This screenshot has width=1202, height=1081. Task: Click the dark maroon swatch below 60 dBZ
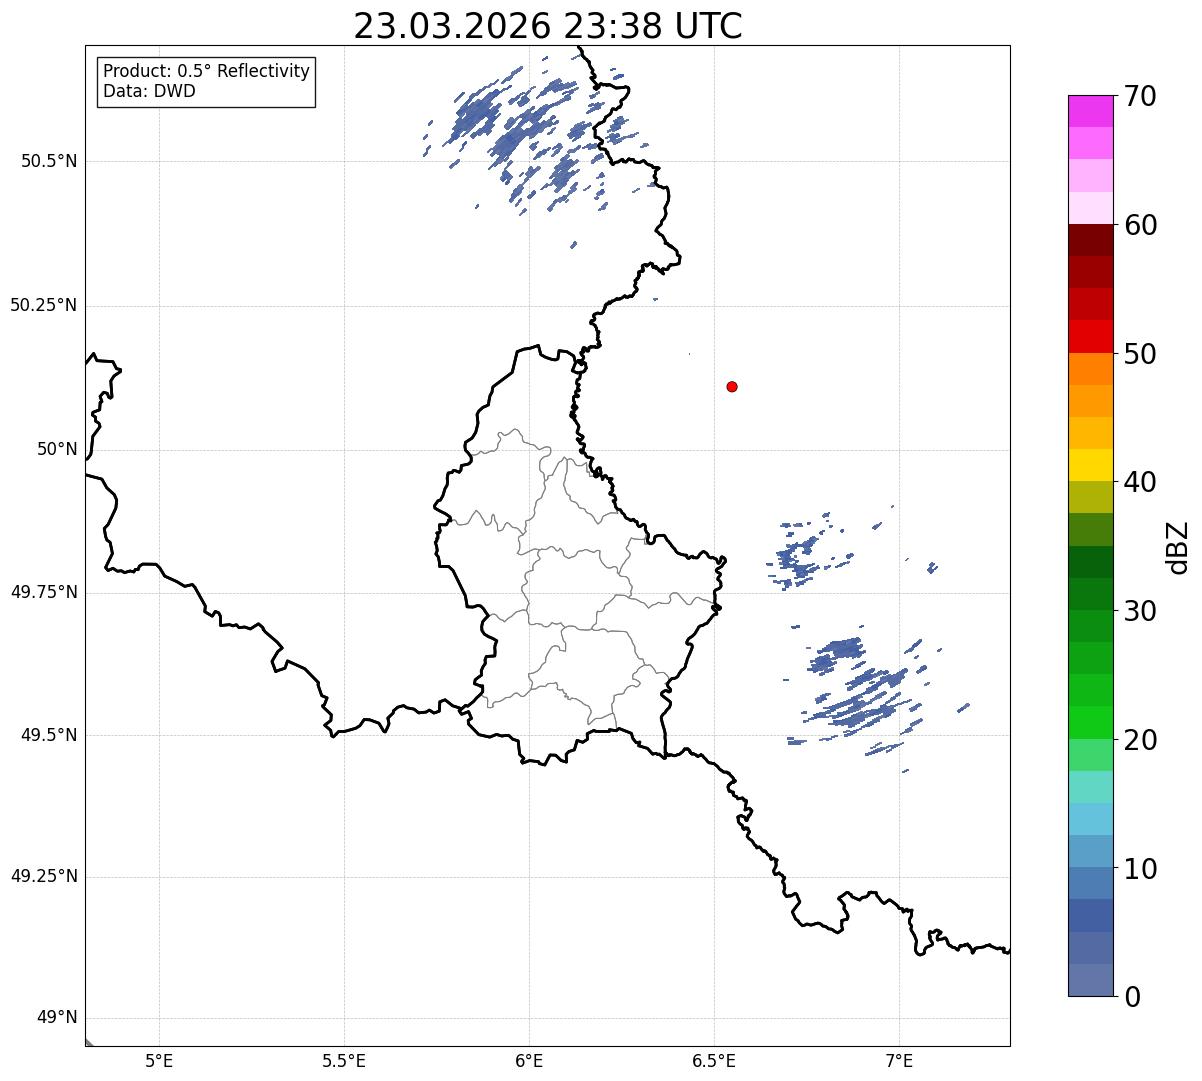(1090, 240)
